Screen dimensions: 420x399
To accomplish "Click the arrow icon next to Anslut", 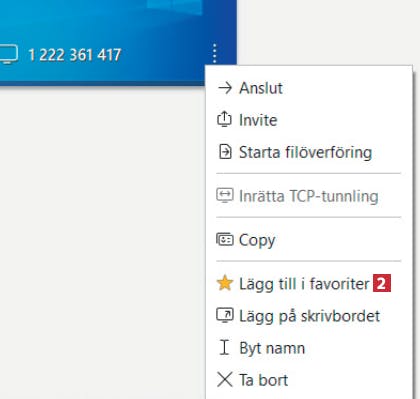I will (x=225, y=88).
